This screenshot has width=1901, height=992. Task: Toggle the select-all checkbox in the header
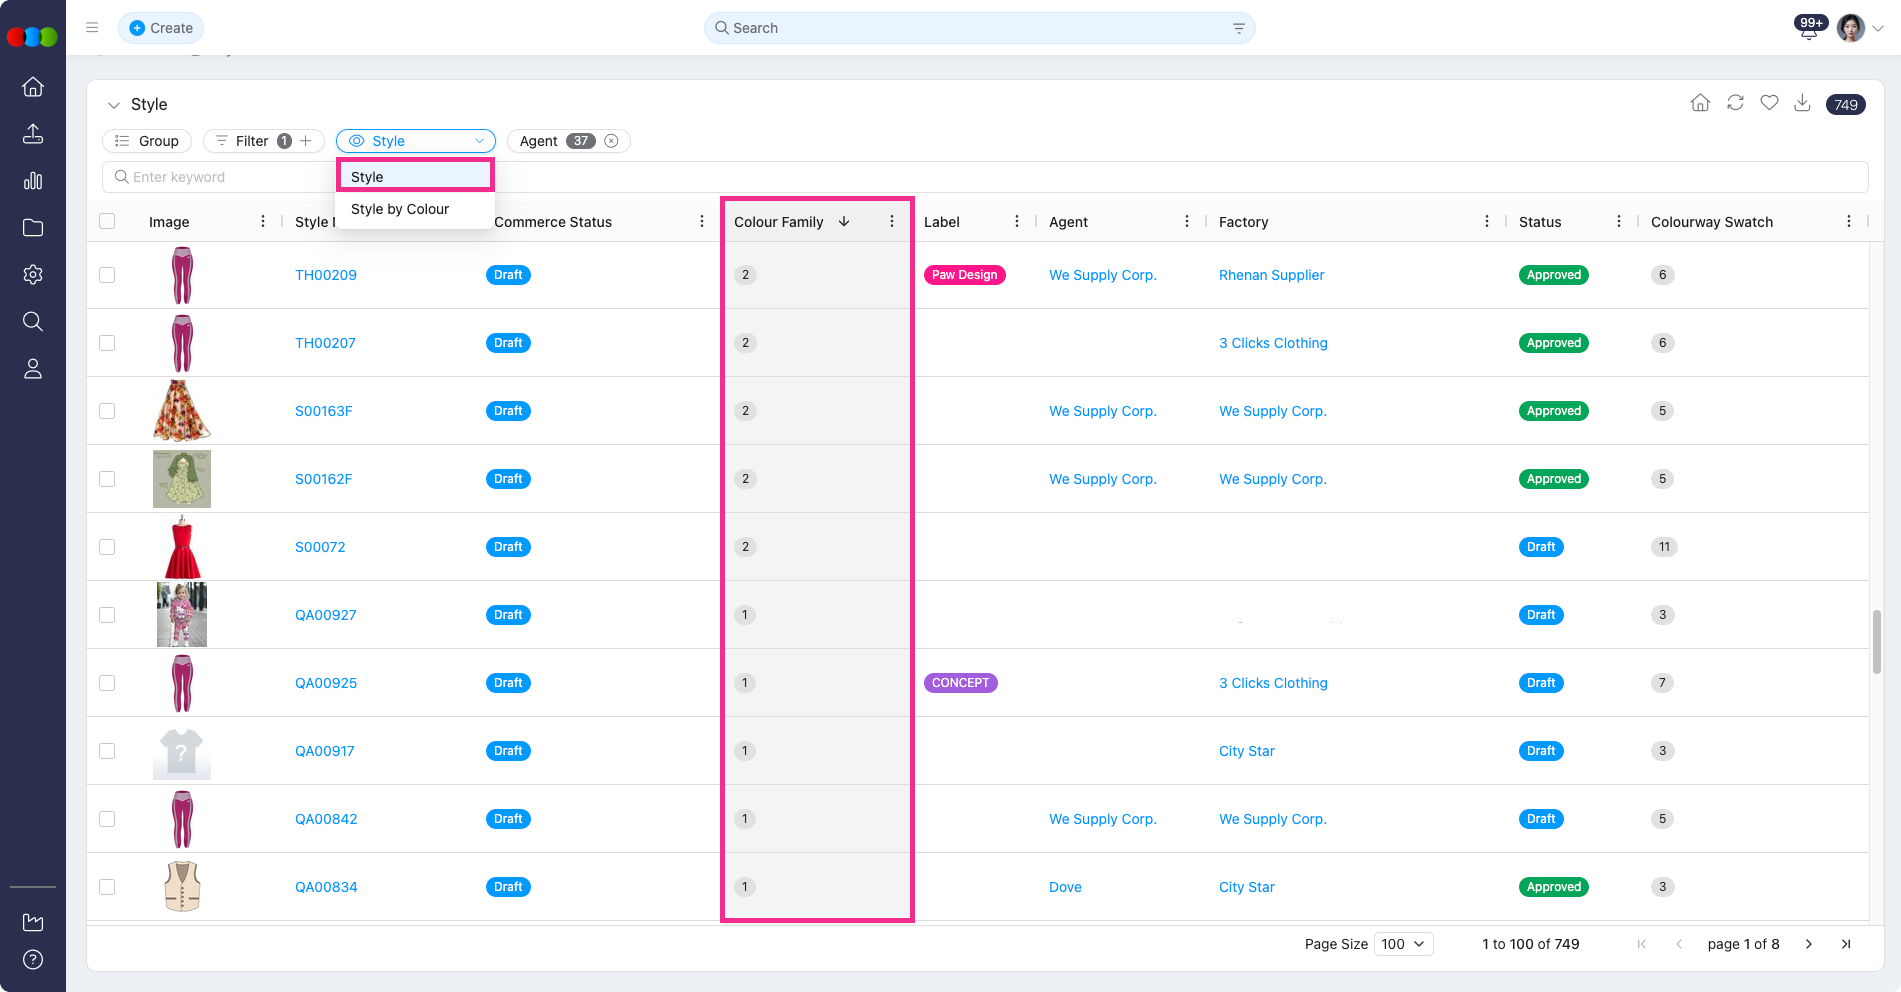107,222
